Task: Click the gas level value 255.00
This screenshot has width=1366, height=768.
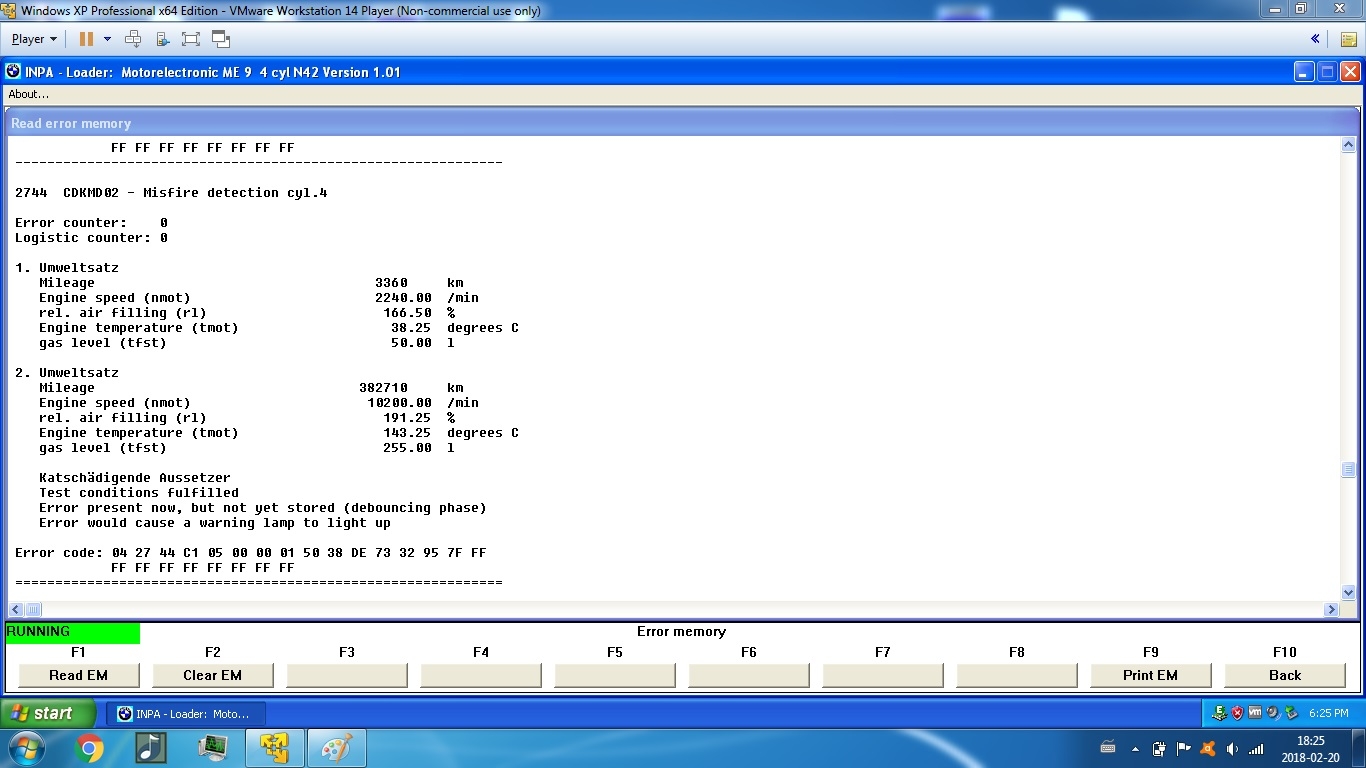Action: (x=407, y=448)
